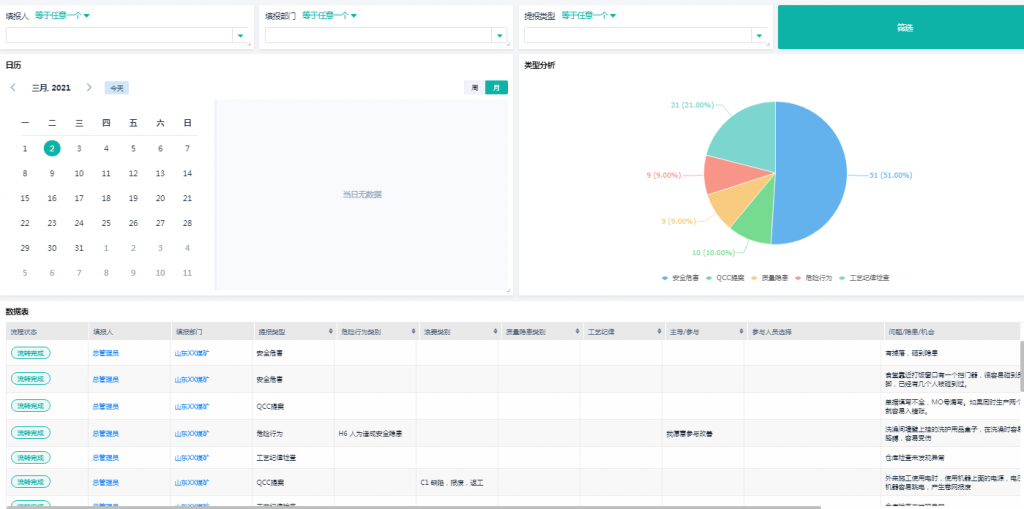
Task: Click the 筛选 filter button
Action: 901,27
